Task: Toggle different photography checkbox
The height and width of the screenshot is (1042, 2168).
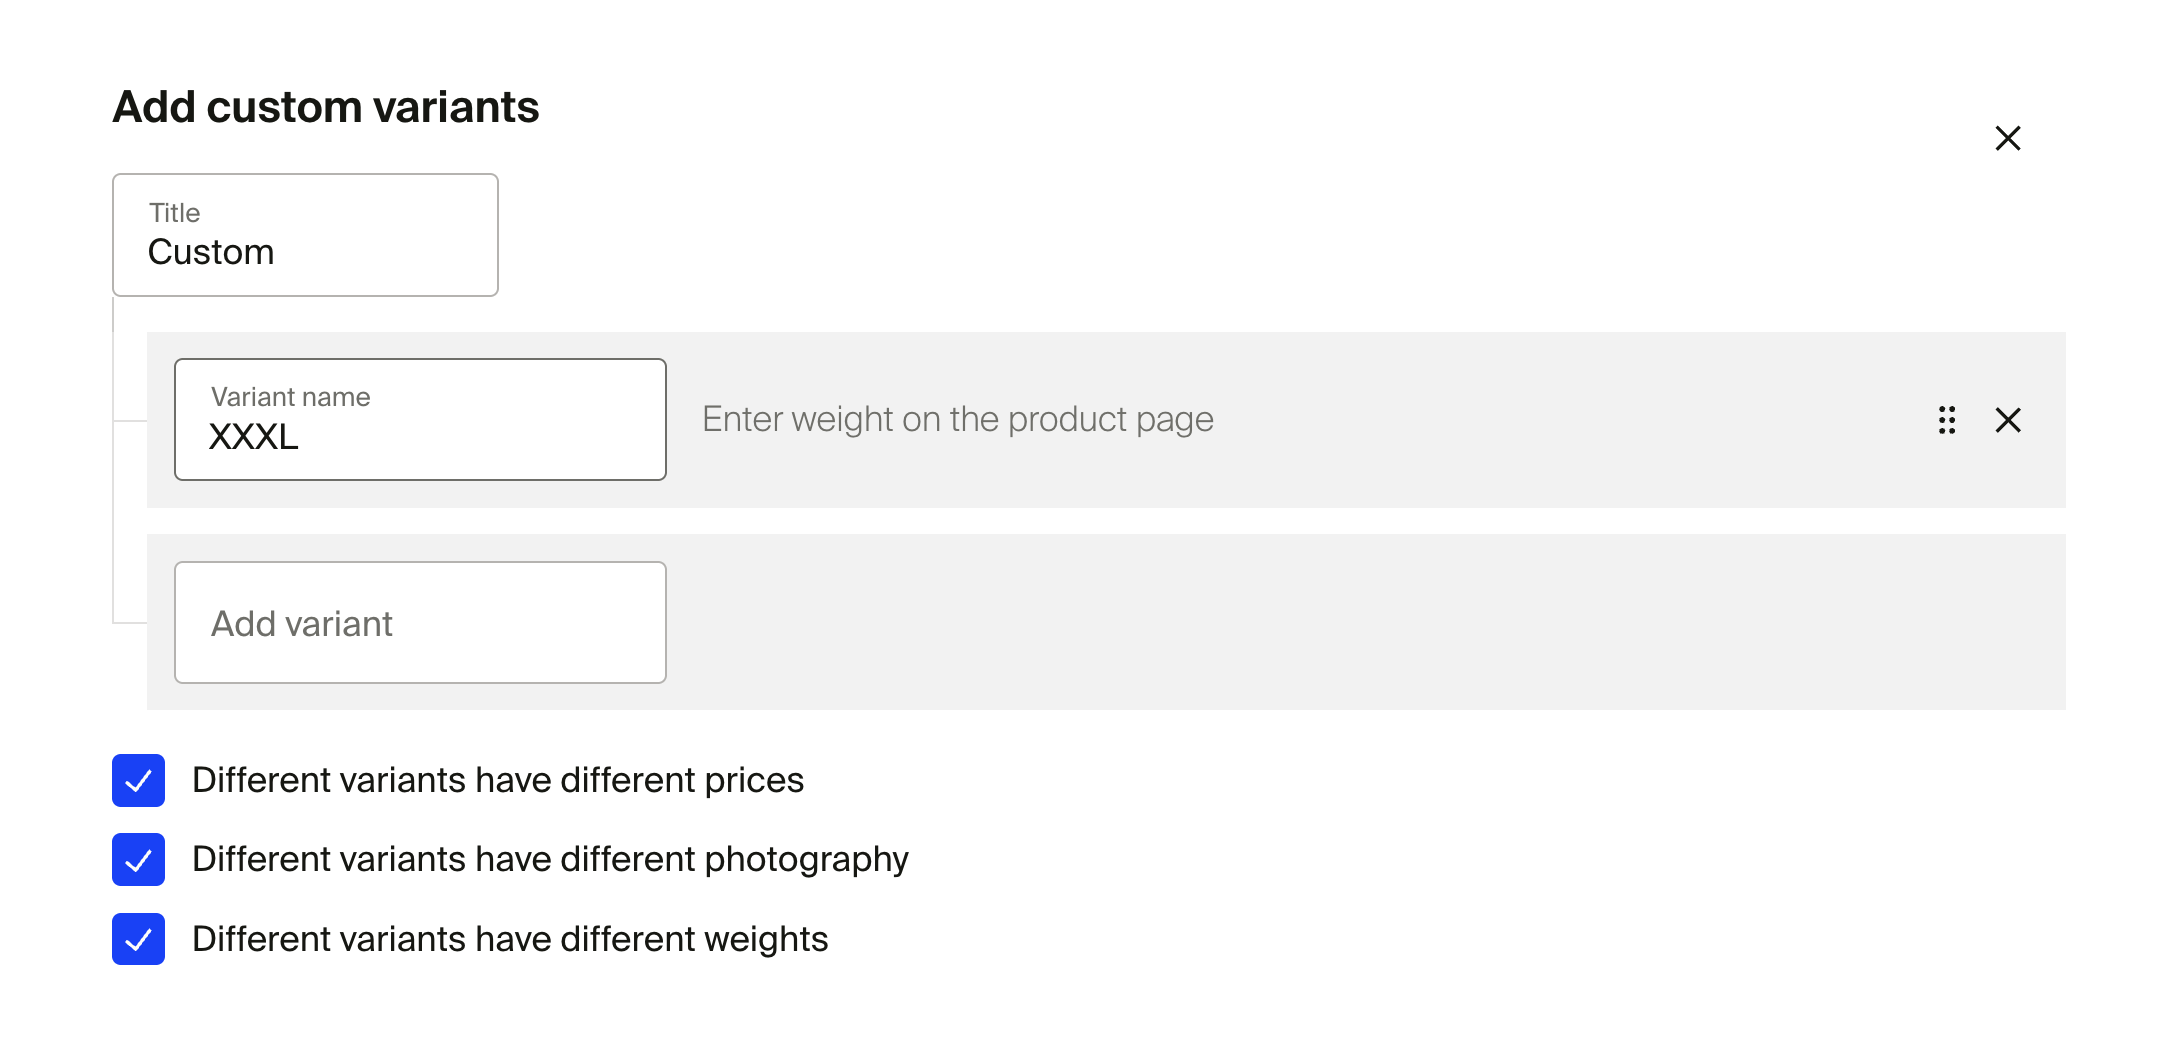Action: 138,859
